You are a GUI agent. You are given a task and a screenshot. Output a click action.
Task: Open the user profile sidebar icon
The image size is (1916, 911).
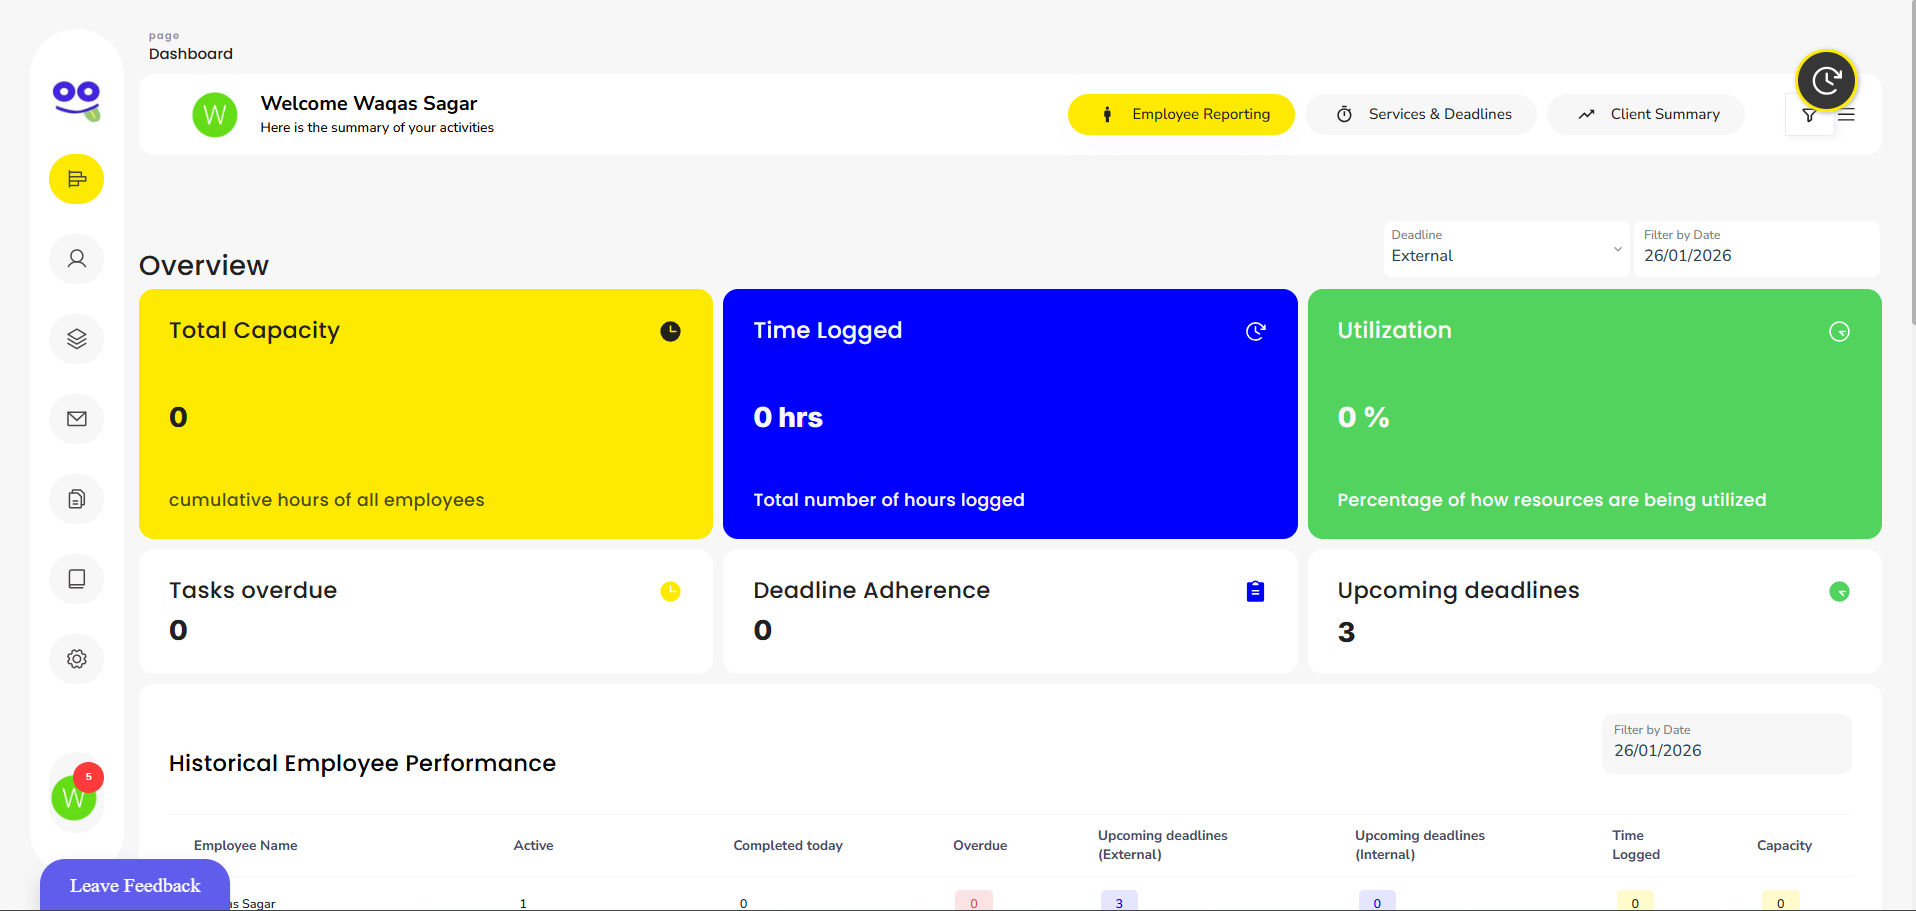pyautogui.click(x=76, y=259)
